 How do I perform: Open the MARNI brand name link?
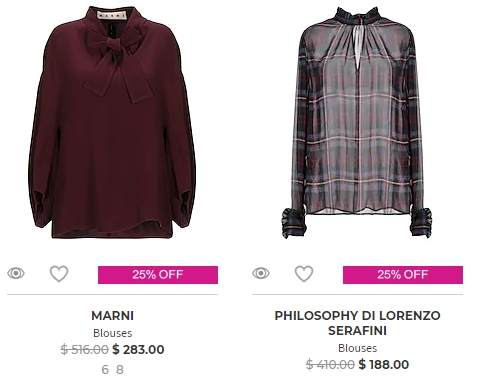click(x=113, y=316)
